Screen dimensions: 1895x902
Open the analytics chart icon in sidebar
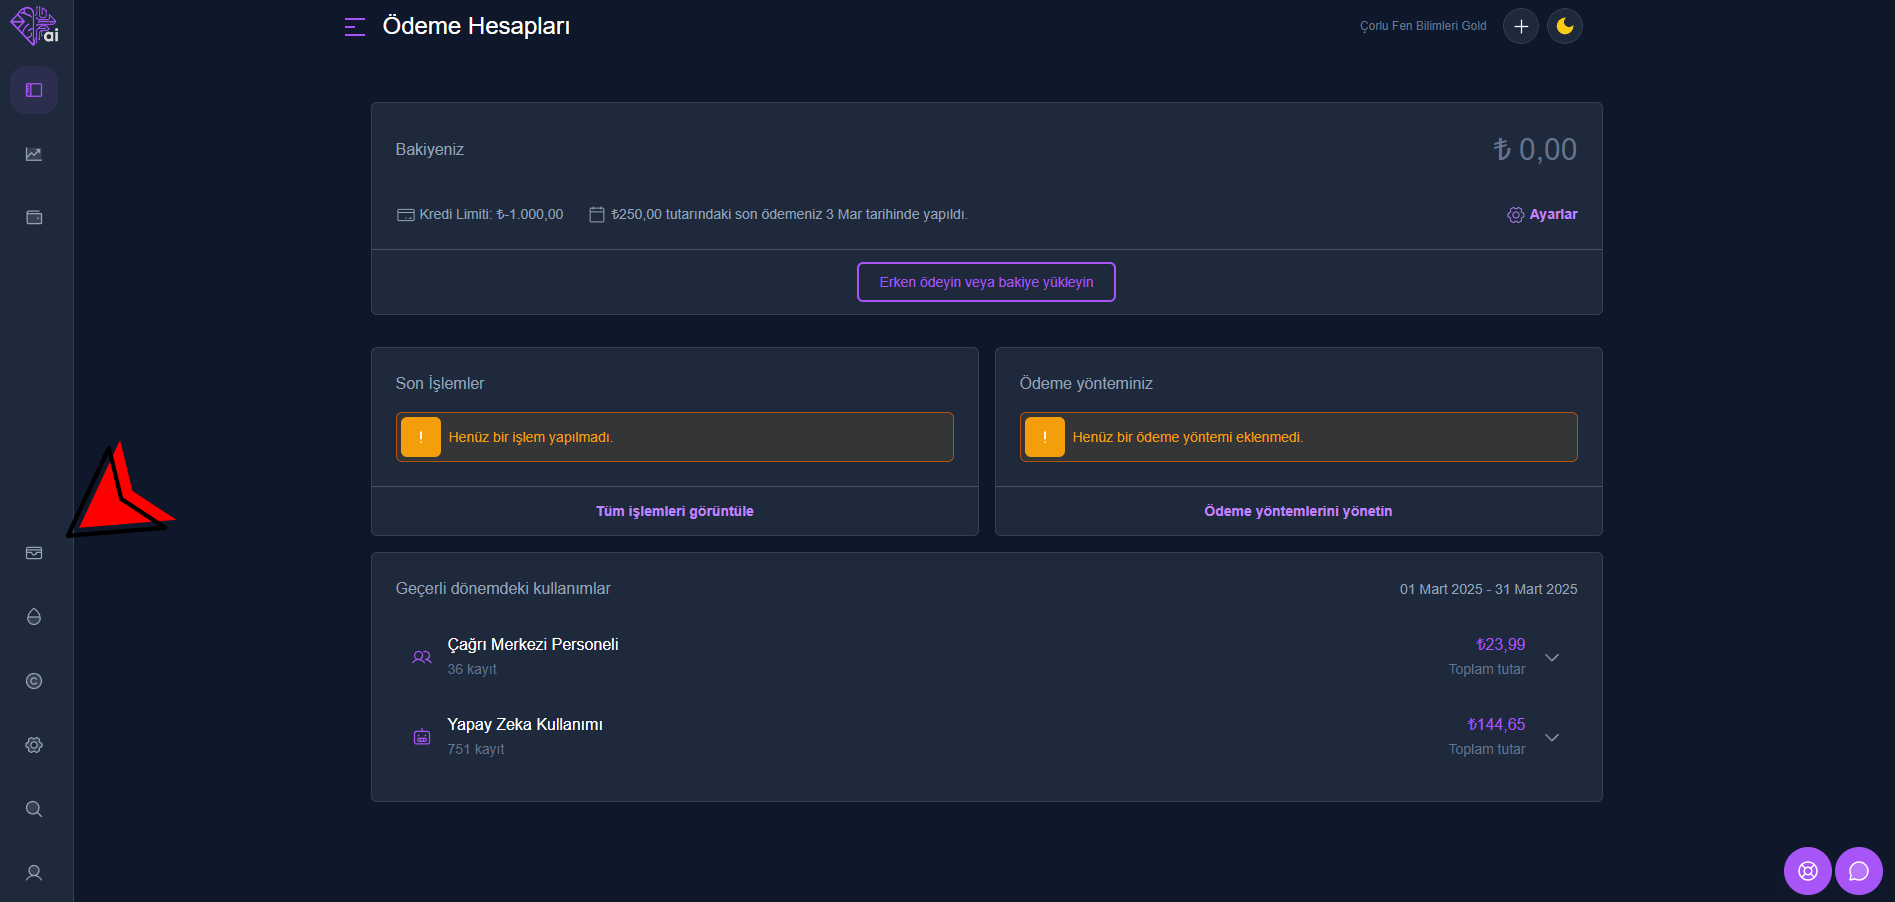(34, 154)
